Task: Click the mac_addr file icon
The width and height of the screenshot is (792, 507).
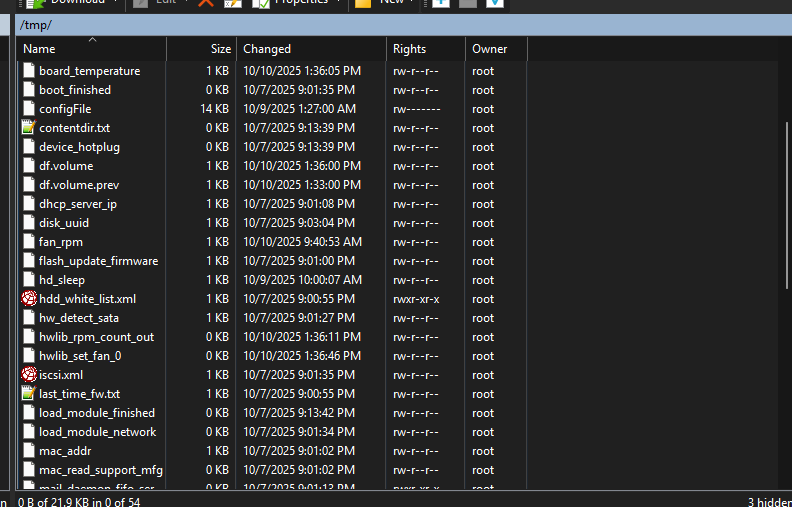Action: [x=29, y=451]
